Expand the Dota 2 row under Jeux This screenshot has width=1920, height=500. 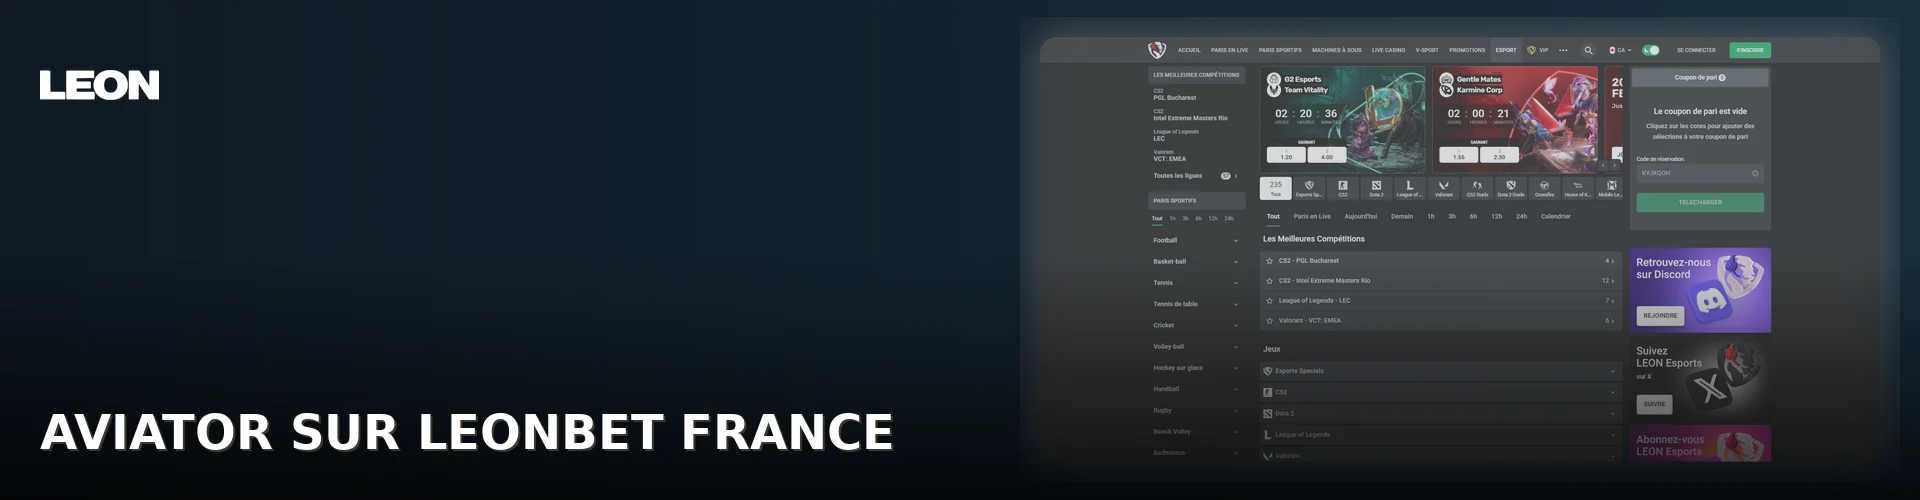[1441, 414]
